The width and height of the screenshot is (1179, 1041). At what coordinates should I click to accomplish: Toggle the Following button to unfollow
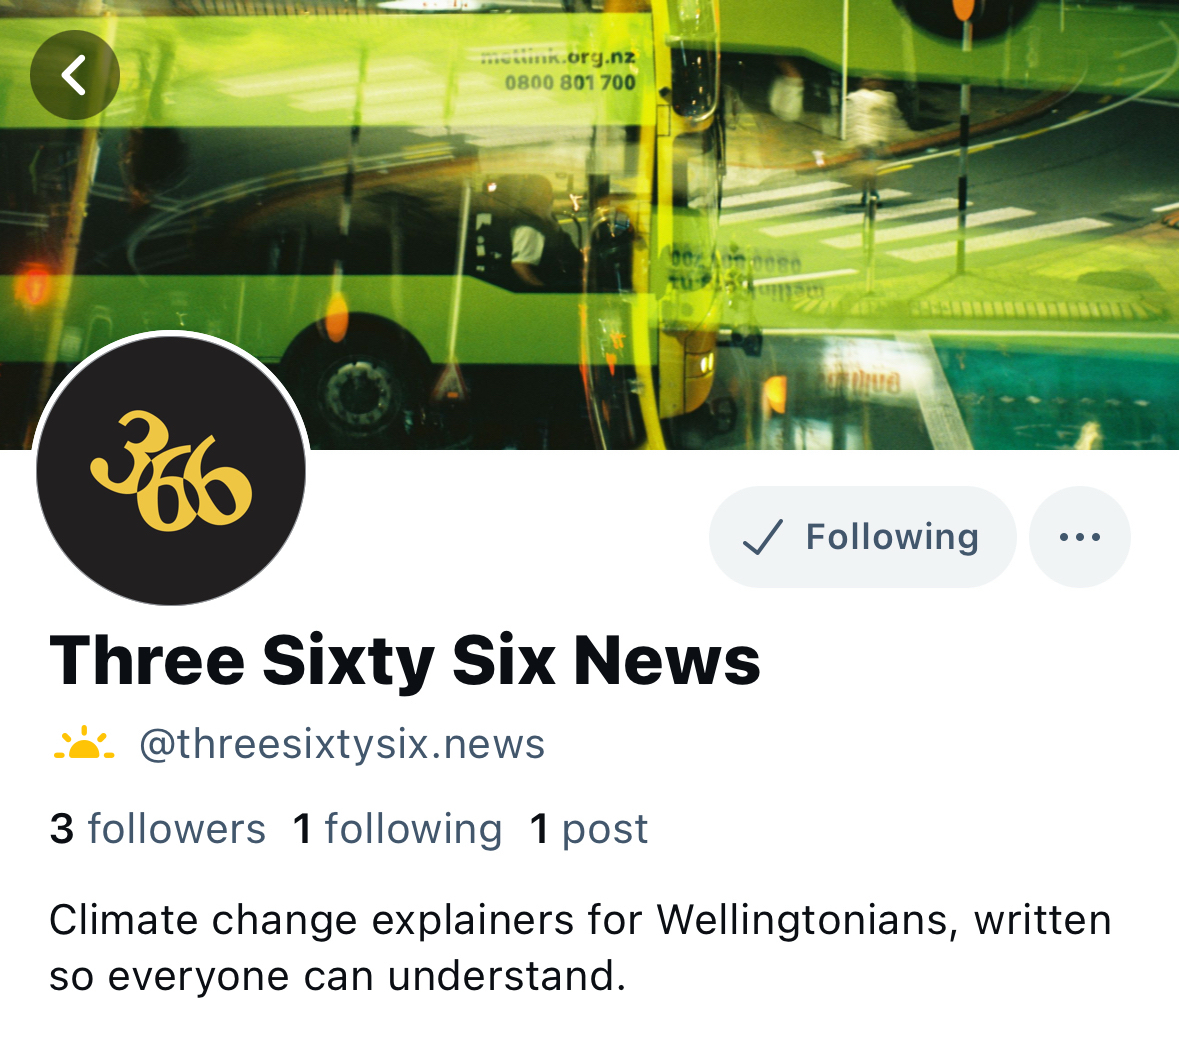coord(862,536)
